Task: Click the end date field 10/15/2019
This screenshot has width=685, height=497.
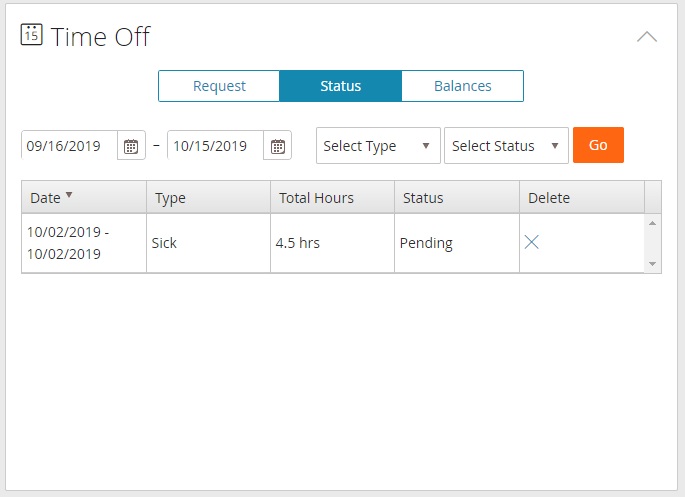Action: coord(214,146)
